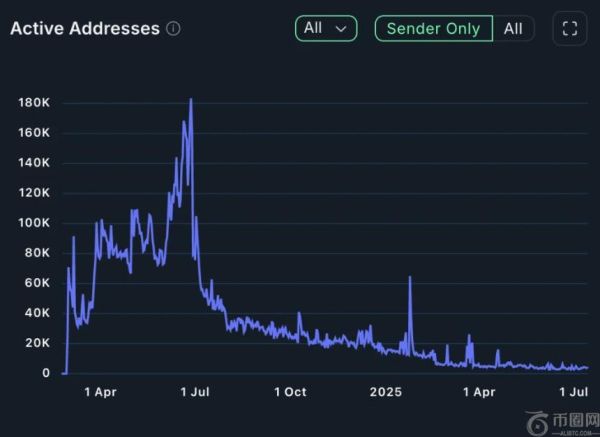
Task: Click the 1 Oct x-axis label
Action: [289, 392]
